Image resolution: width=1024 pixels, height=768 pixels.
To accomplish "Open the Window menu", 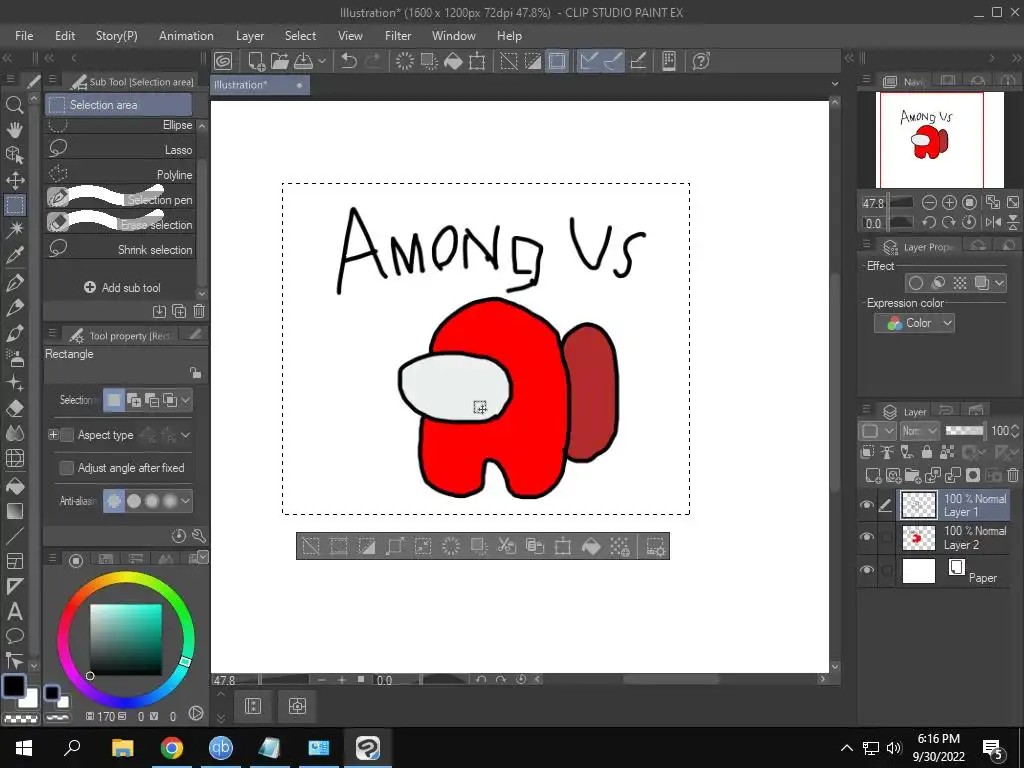I will click(454, 36).
